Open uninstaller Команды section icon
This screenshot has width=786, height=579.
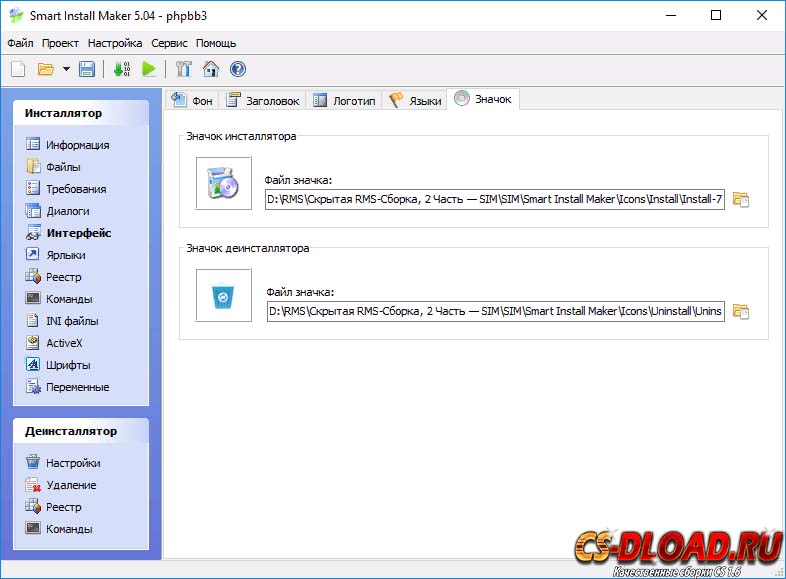[33, 528]
